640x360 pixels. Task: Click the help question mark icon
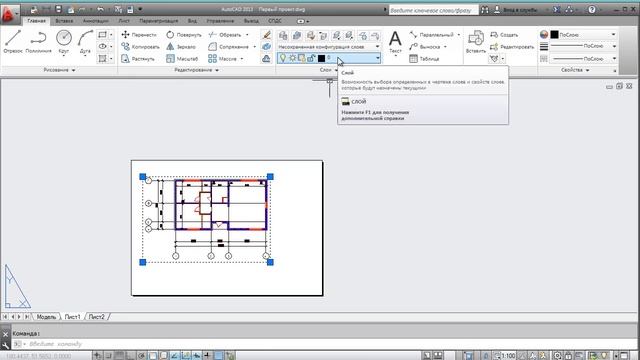(592, 9)
